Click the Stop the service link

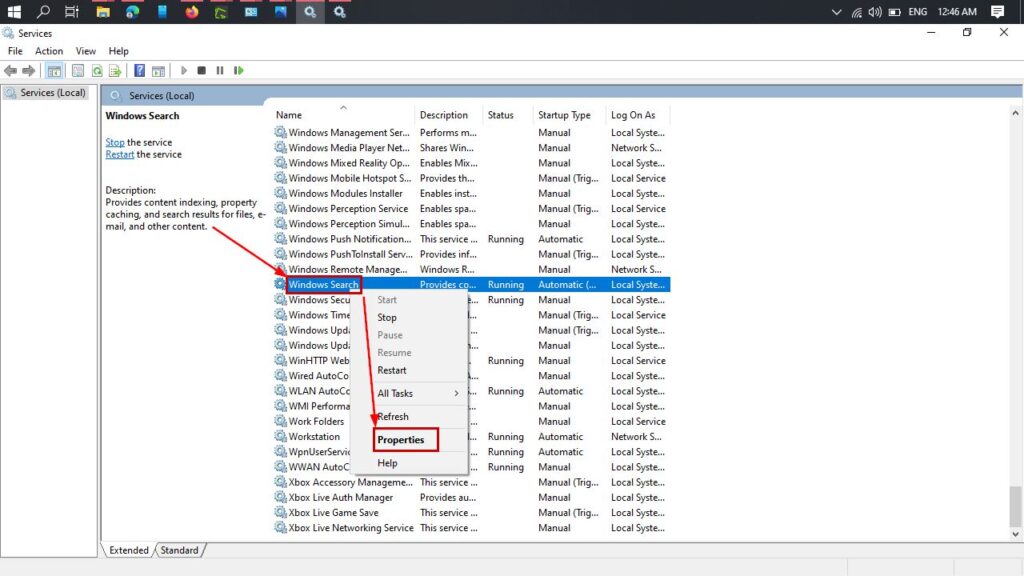[x=115, y=142]
